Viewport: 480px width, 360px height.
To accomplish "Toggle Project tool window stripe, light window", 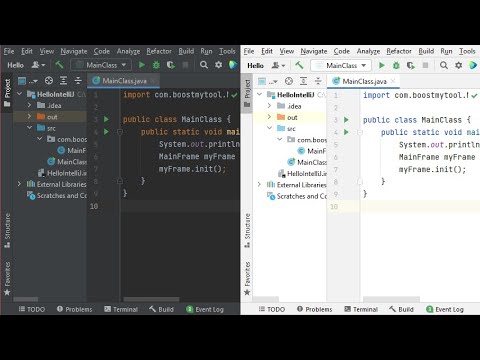I will click(x=247, y=93).
